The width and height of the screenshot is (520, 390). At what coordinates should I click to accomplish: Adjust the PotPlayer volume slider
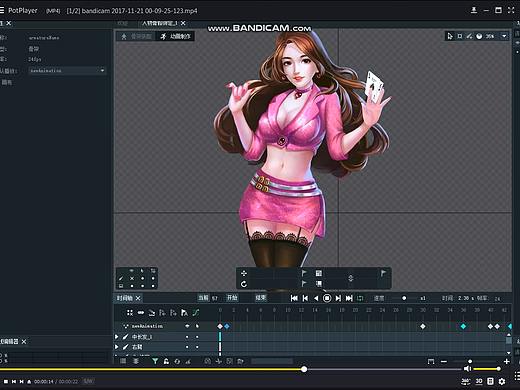(x=487, y=369)
